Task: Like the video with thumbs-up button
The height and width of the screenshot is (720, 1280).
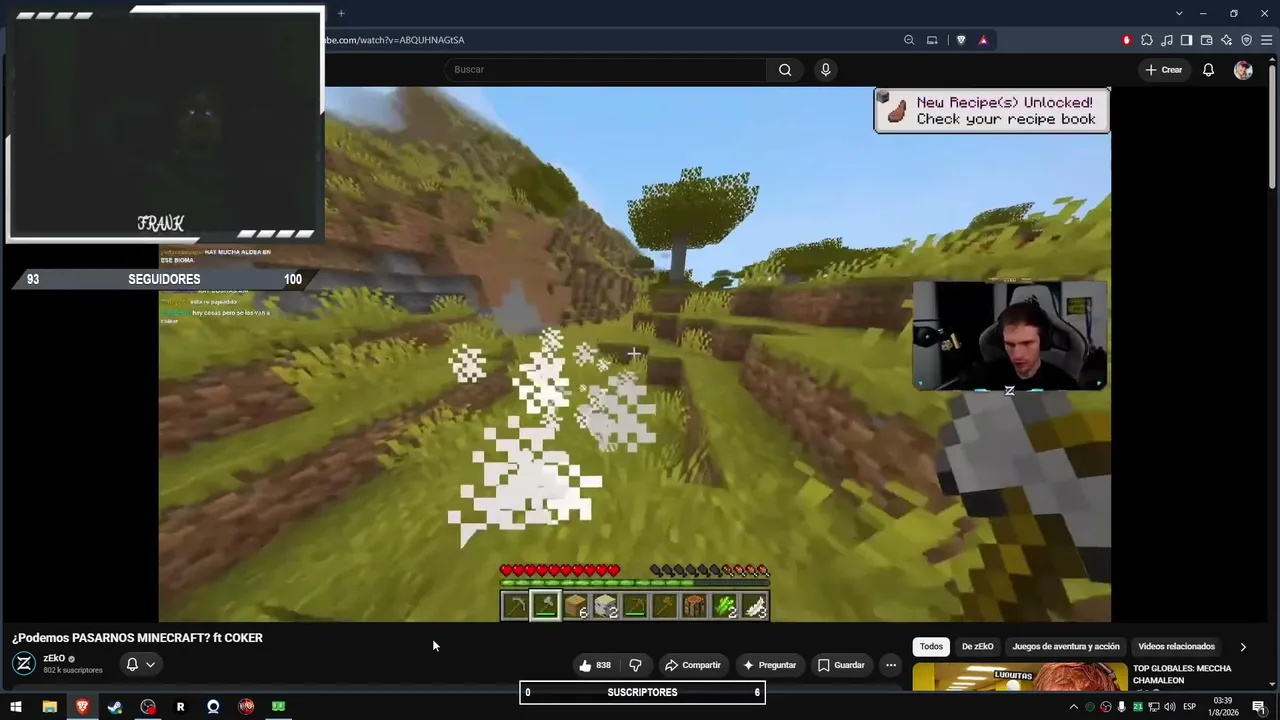Action: click(595, 665)
